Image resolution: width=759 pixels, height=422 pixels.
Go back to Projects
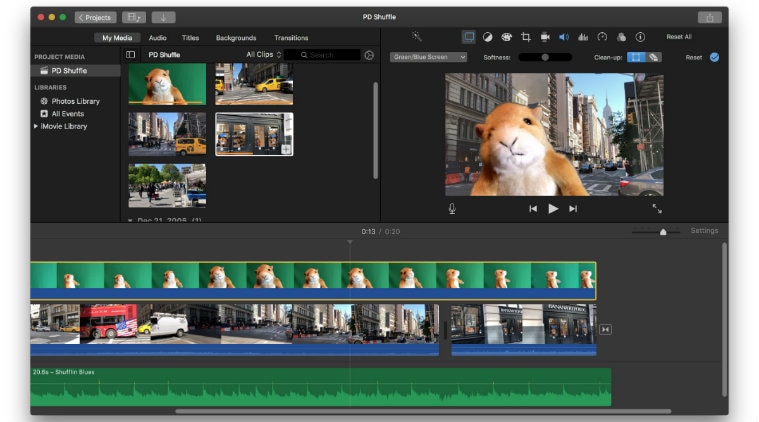coord(95,17)
